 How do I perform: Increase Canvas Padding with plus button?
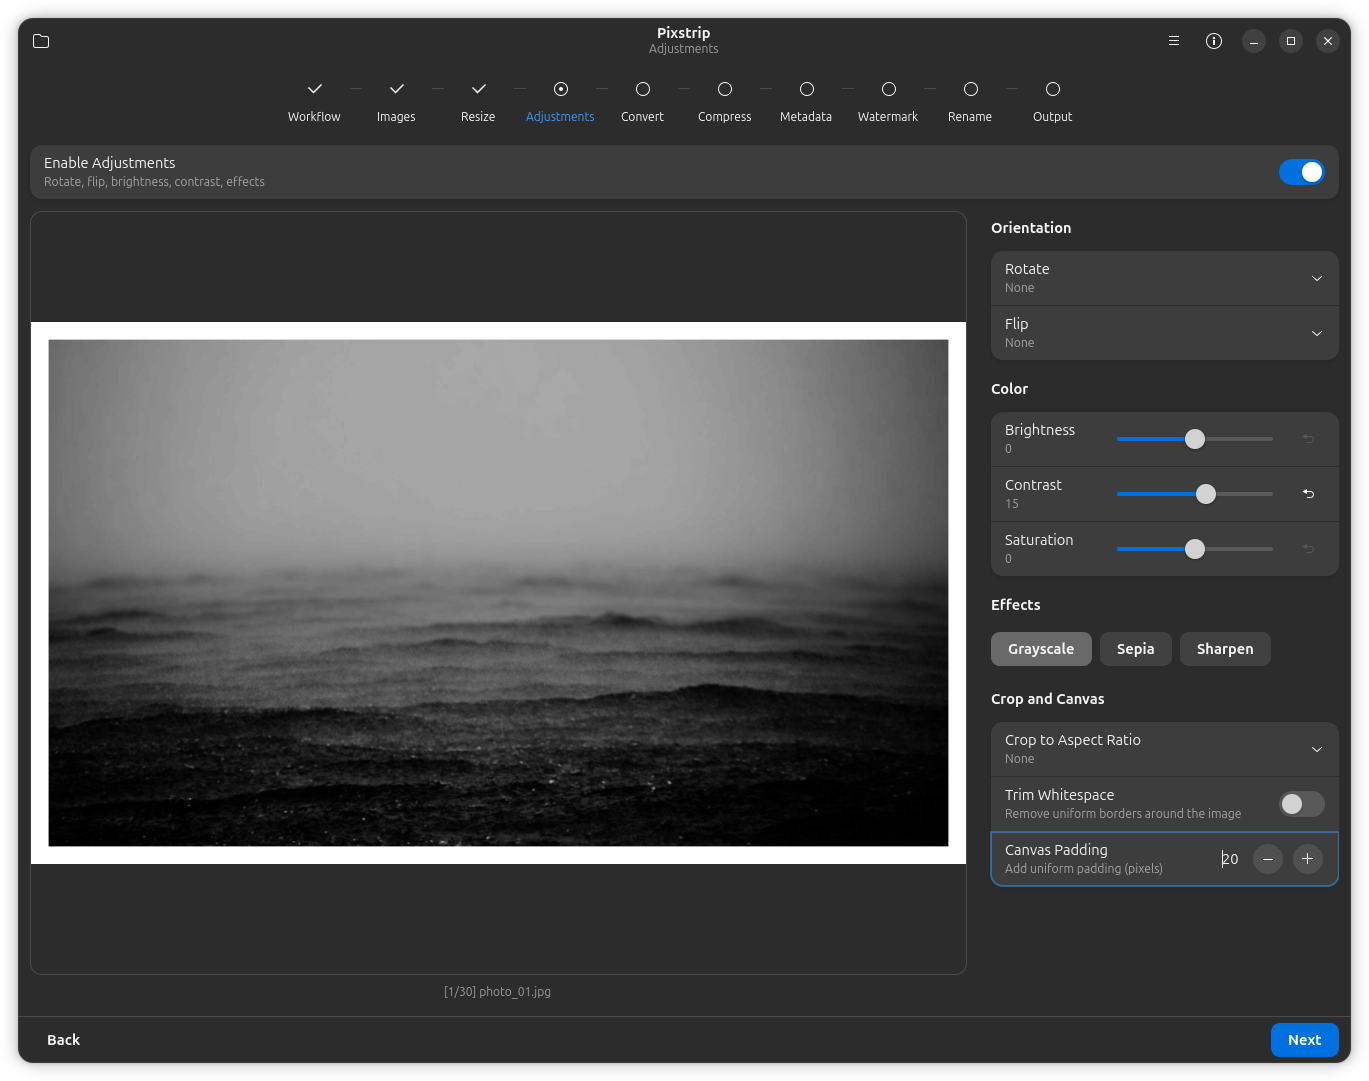[1307, 859]
